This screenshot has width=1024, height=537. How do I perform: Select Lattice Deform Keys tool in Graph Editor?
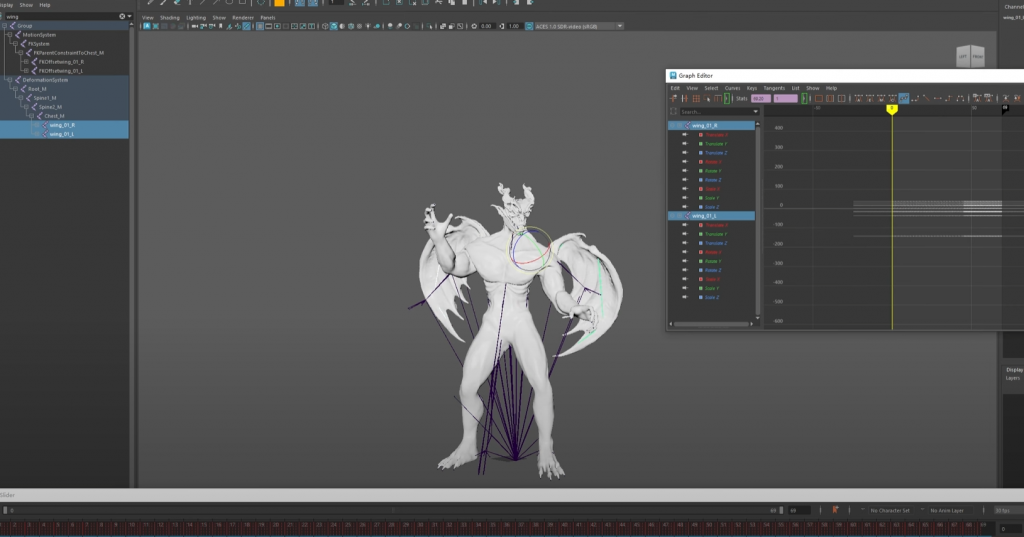click(696, 98)
